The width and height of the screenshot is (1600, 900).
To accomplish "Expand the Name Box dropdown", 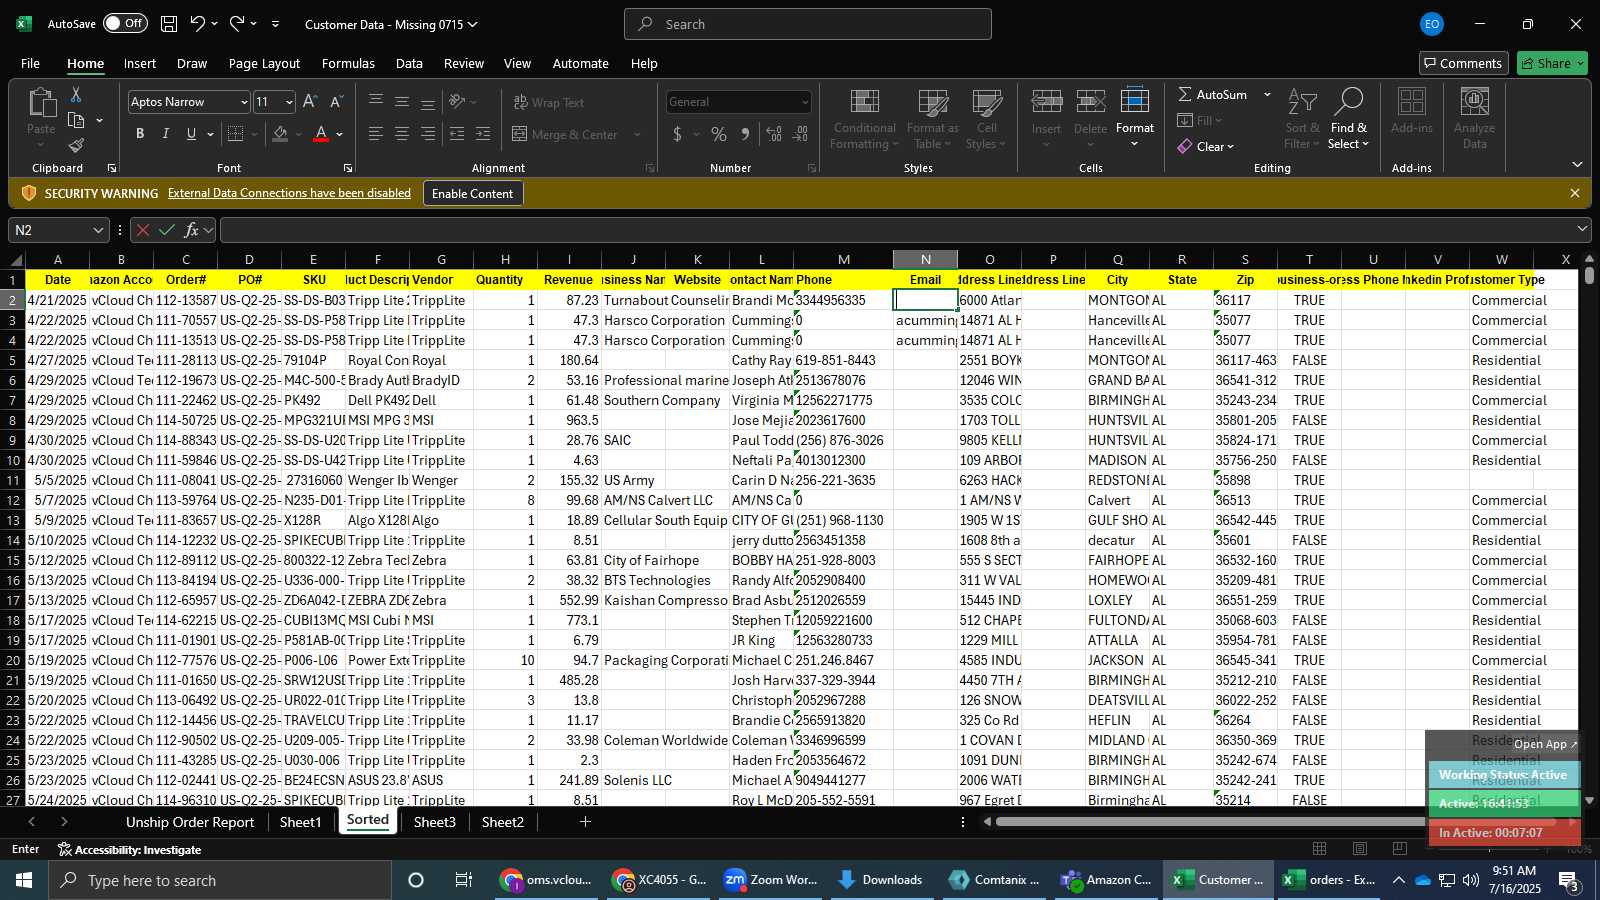I will 98,230.
